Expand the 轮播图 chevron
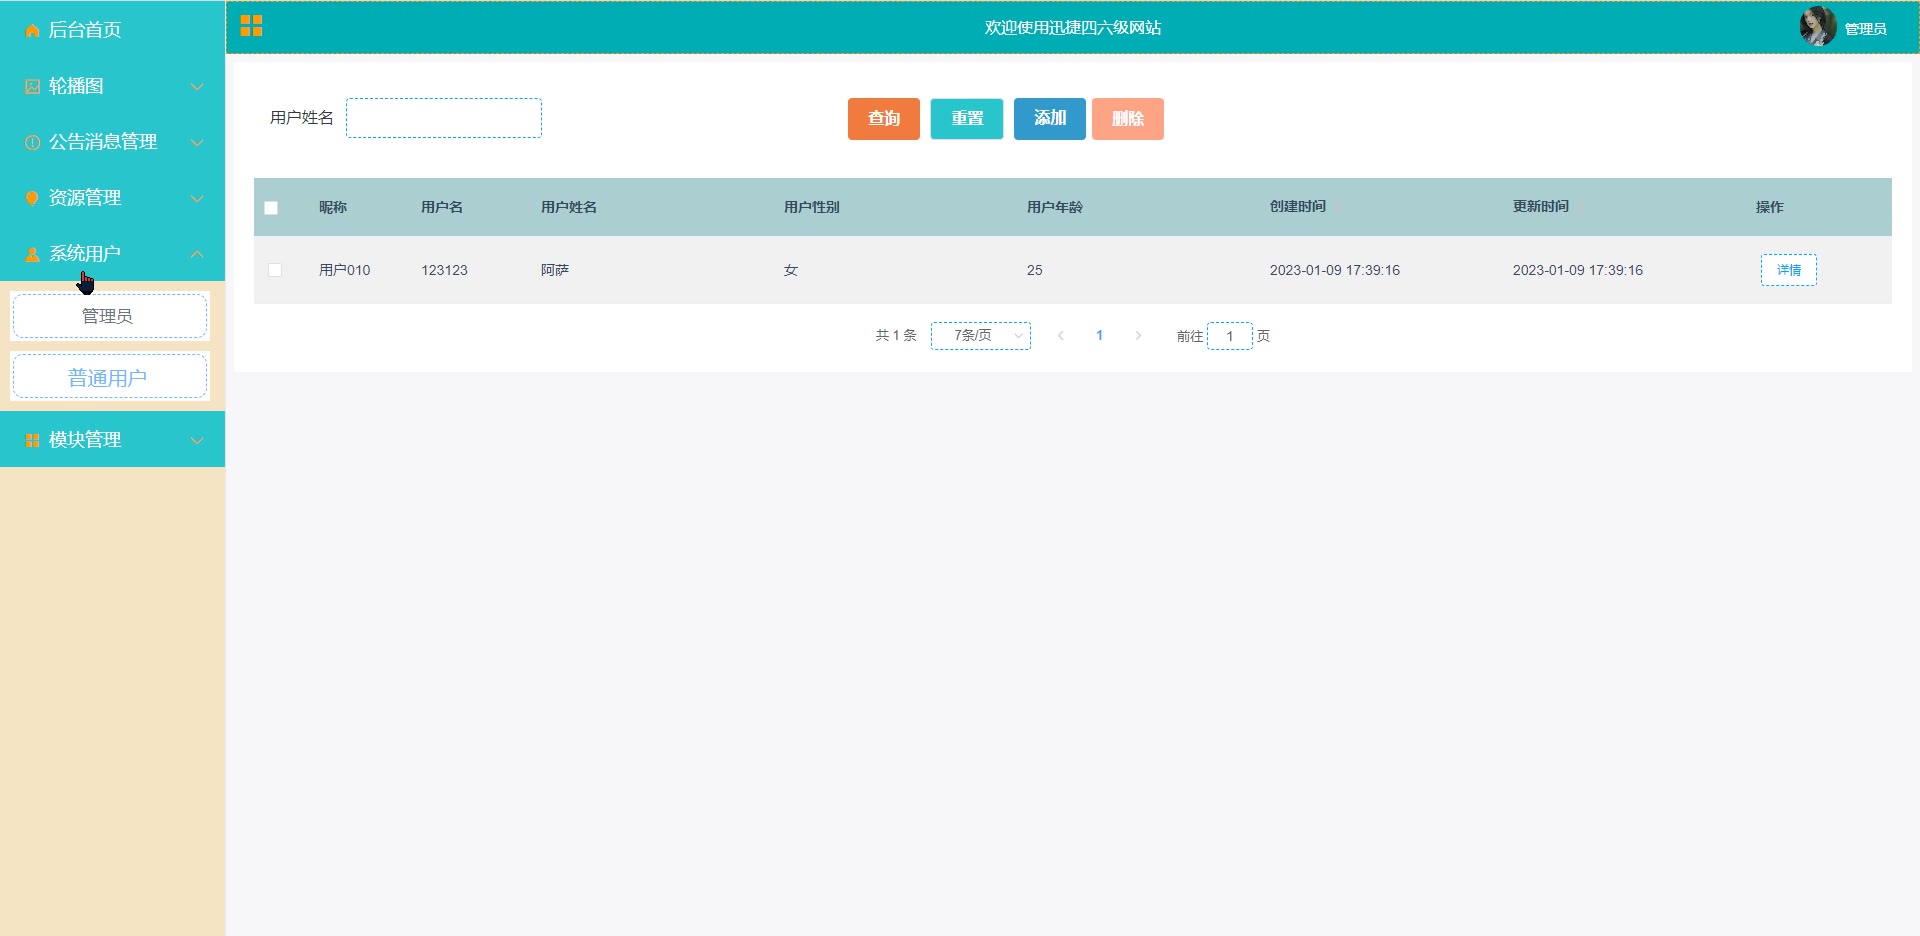 (197, 87)
